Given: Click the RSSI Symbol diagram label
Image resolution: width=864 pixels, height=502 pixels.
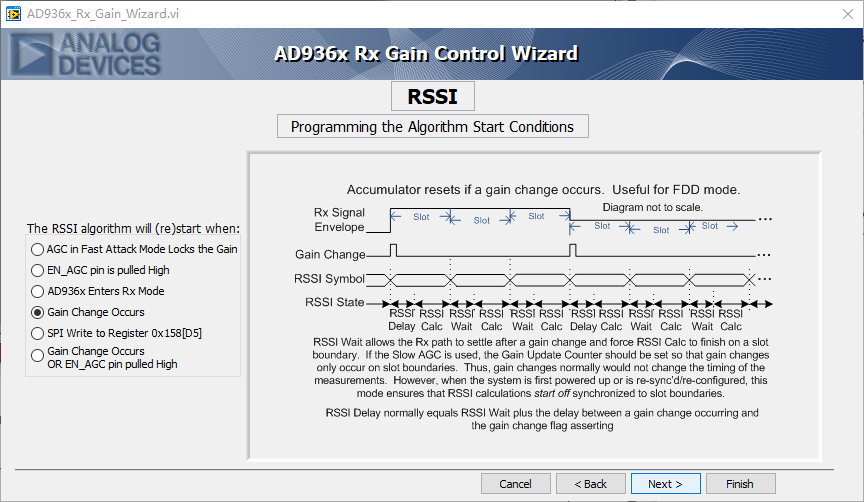Looking at the screenshot, I should coord(329,278).
